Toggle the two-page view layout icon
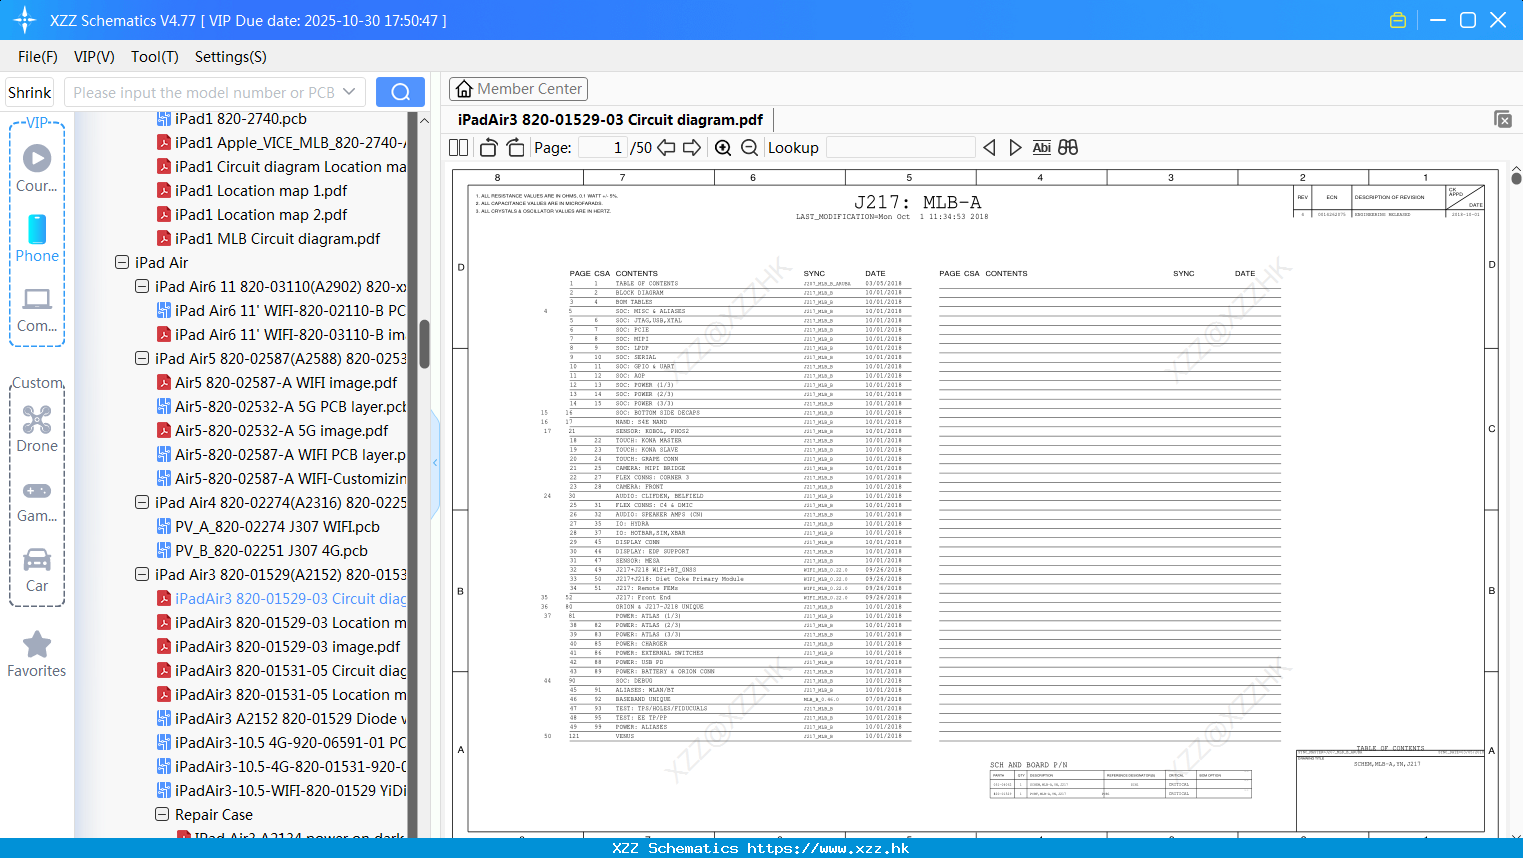The image size is (1523, 858). click(x=459, y=148)
